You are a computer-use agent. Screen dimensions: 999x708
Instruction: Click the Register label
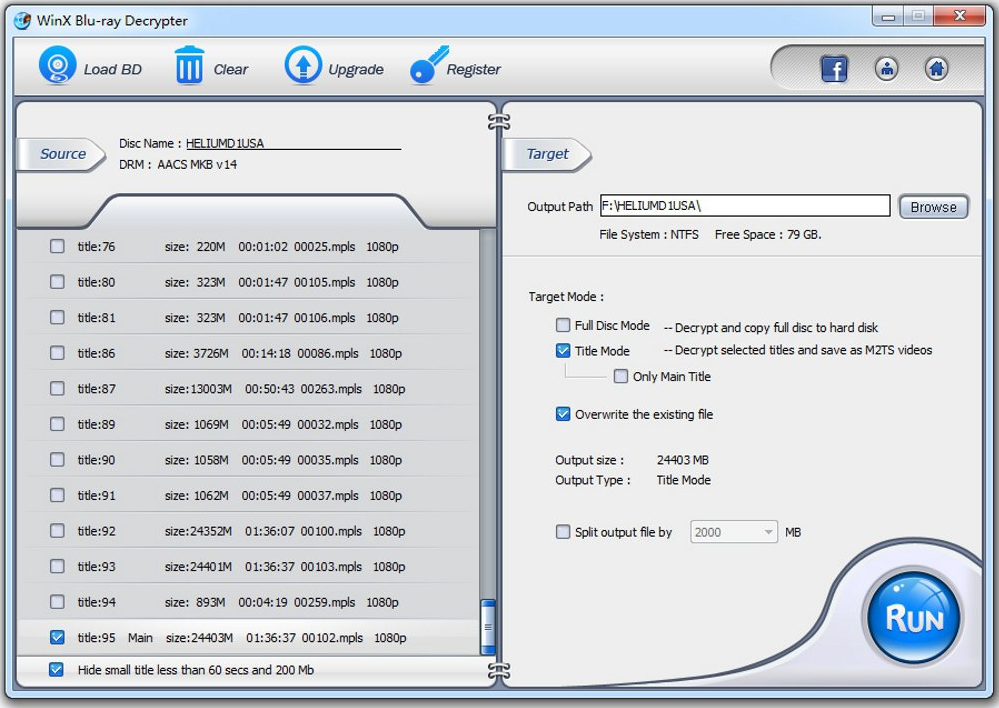[x=473, y=69]
